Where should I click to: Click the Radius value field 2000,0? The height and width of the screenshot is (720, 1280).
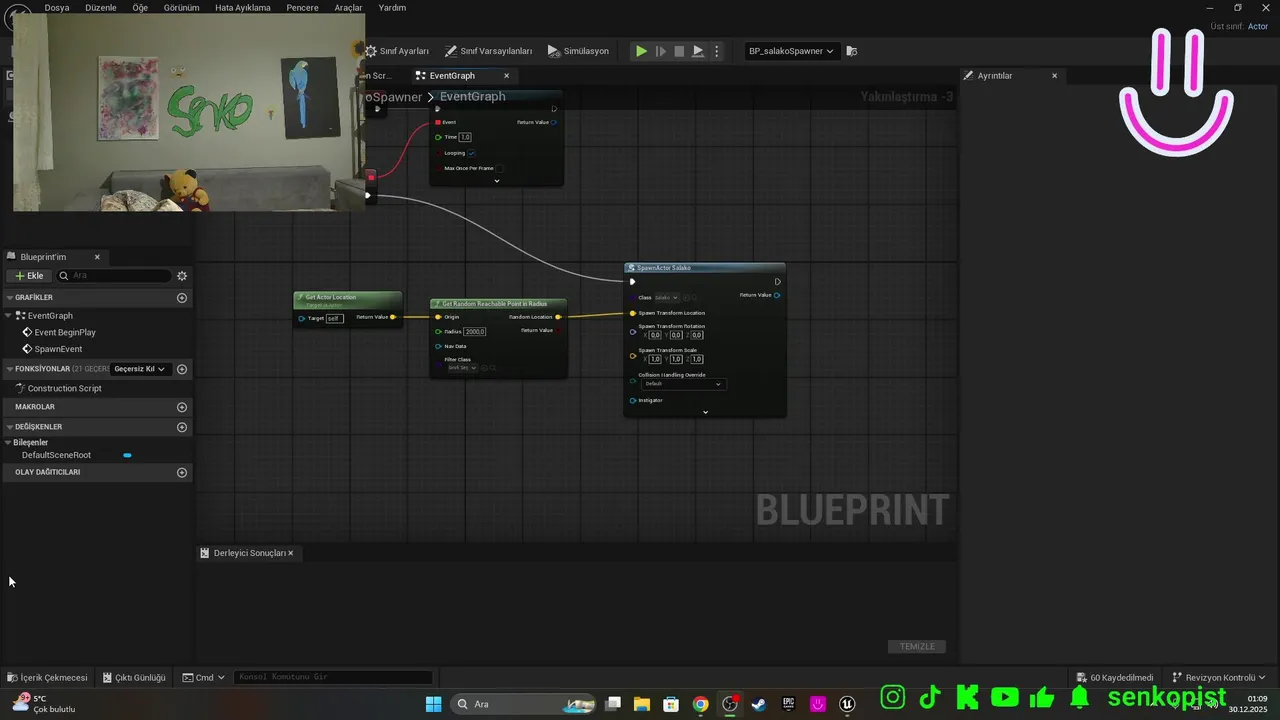click(x=475, y=331)
